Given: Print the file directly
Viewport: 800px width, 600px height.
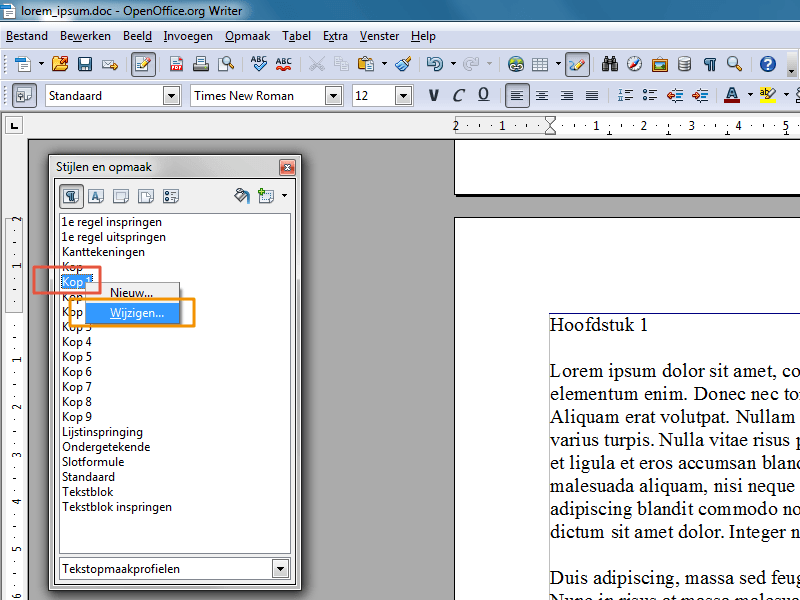Looking at the screenshot, I should [x=201, y=64].
